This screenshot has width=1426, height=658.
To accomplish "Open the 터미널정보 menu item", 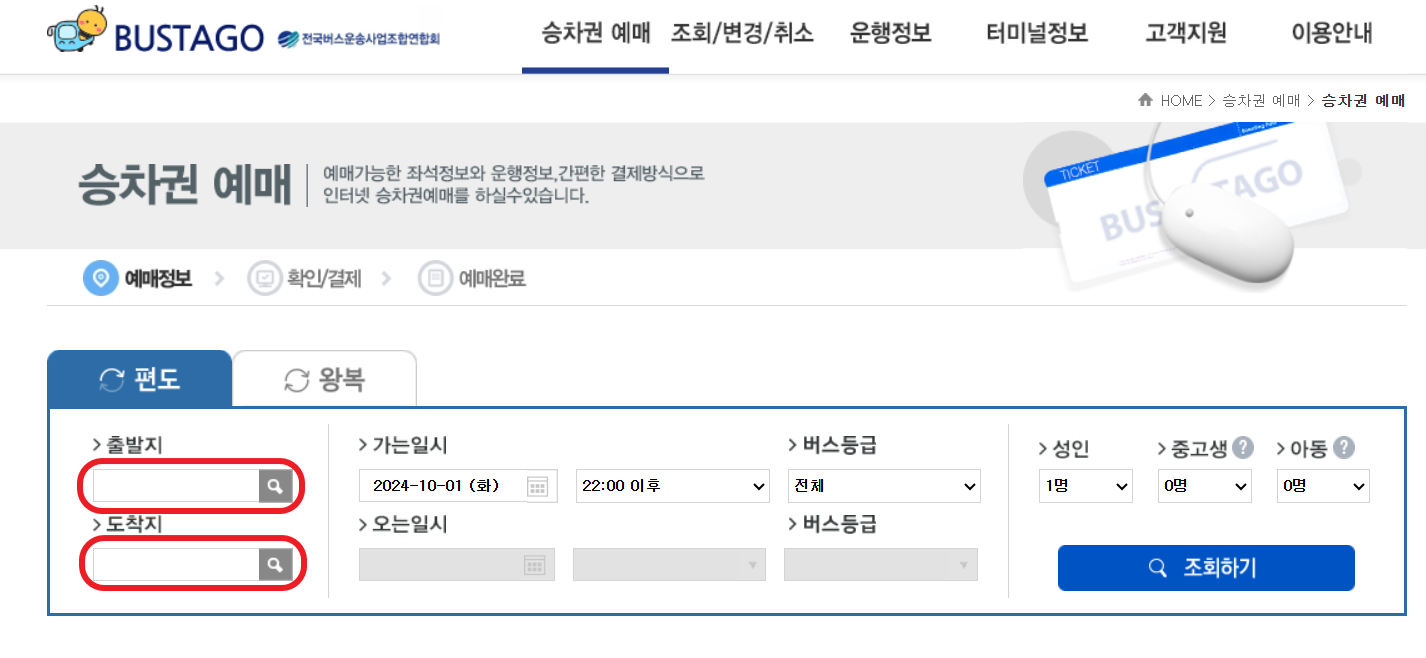I will [x=1035, y=33].
